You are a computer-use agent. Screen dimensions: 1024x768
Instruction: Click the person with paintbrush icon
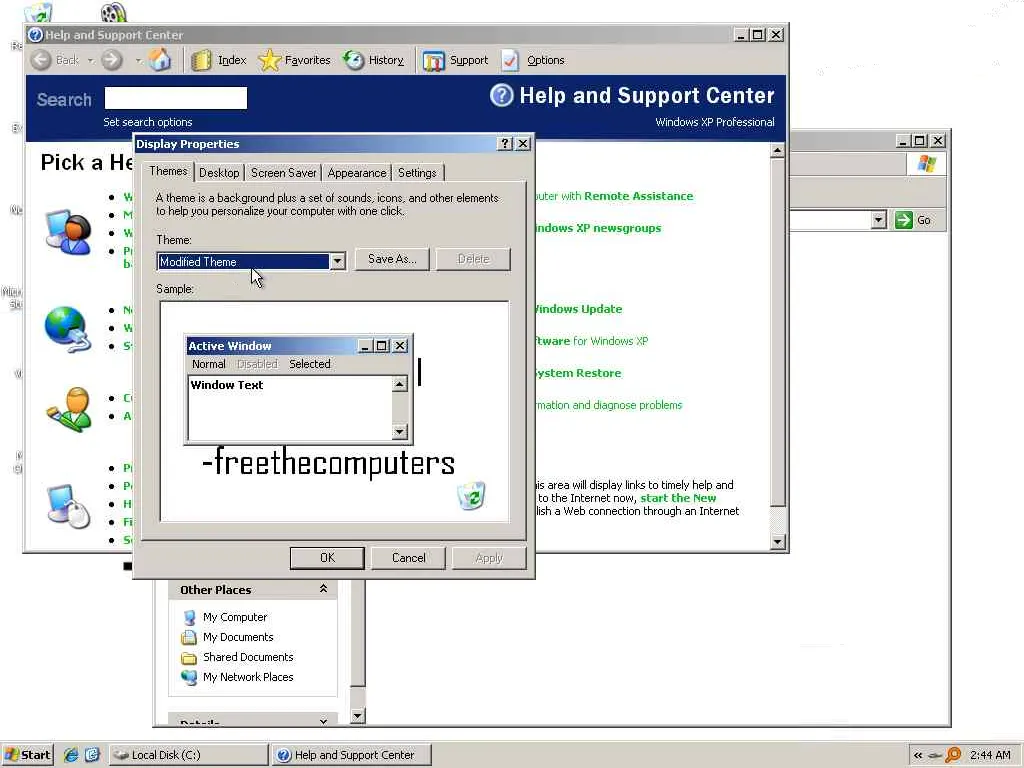pos(69,409)
